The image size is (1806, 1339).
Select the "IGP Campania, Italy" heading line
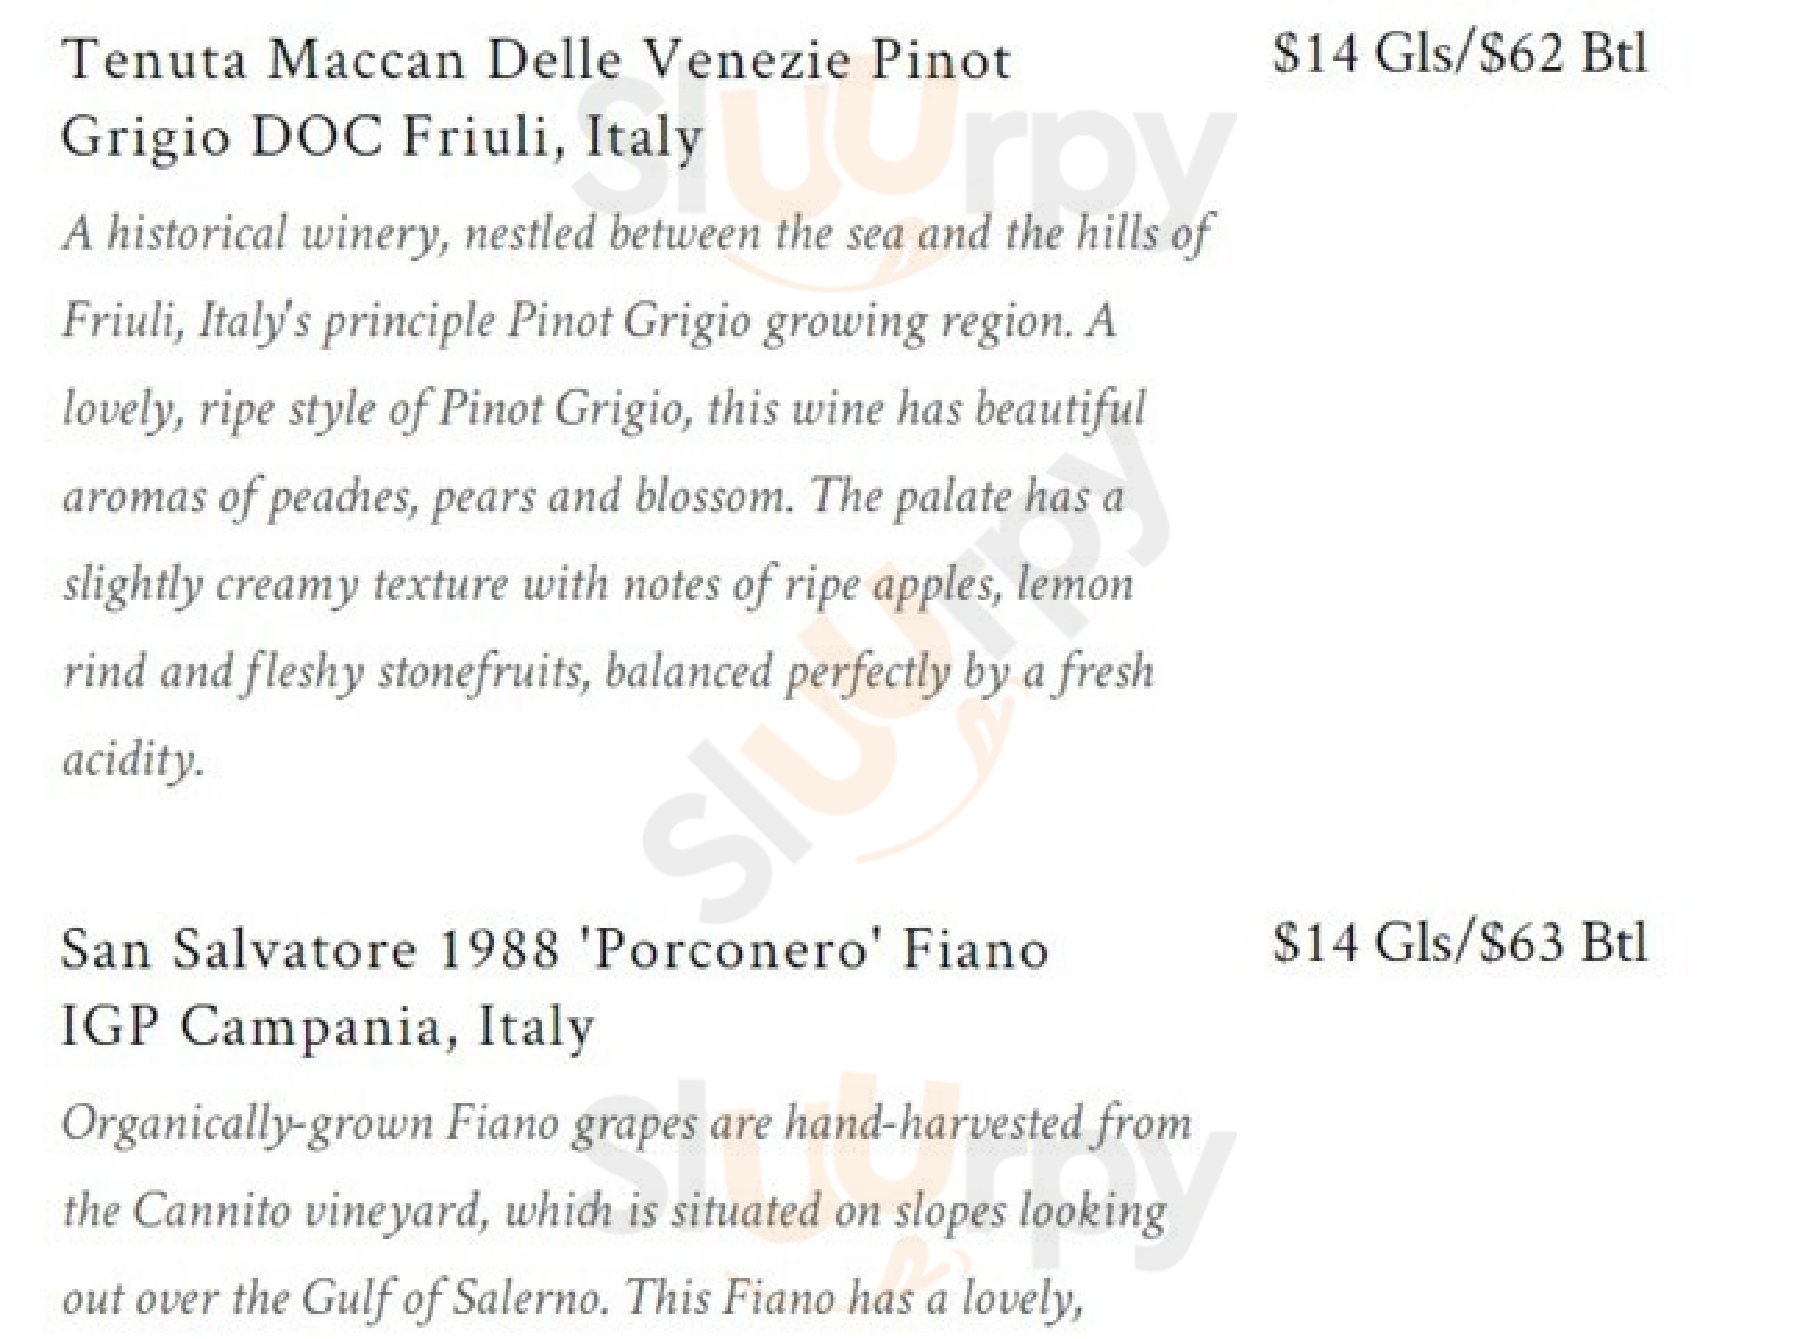328,1026
